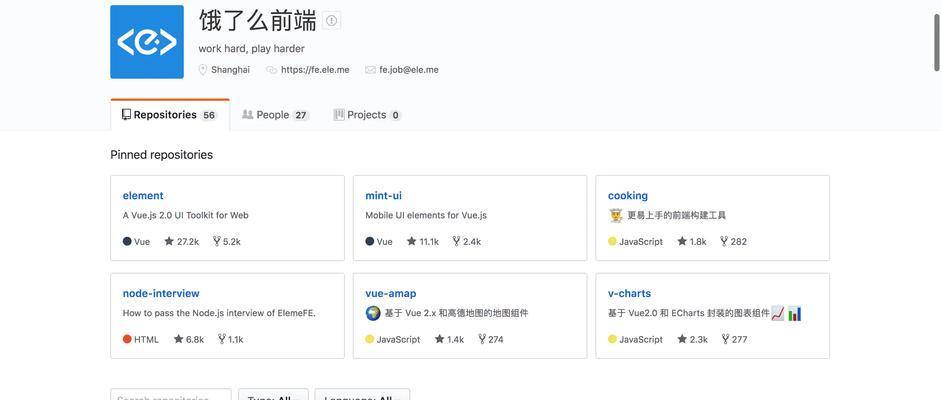
Task: Click the globe emoji in vue-amap description
Action: (x=373, y=313)
